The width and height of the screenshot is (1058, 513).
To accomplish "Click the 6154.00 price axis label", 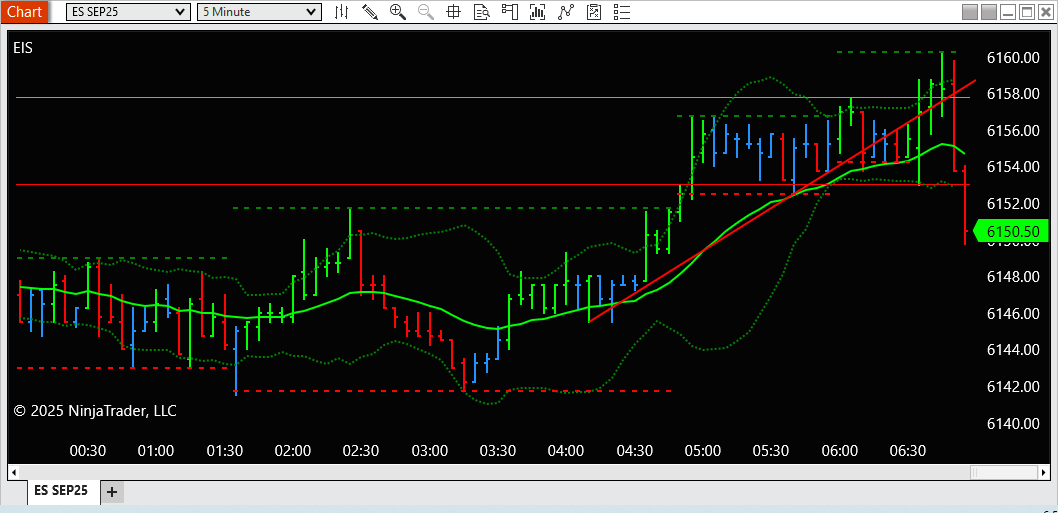I will click(x=1013, y=167).
